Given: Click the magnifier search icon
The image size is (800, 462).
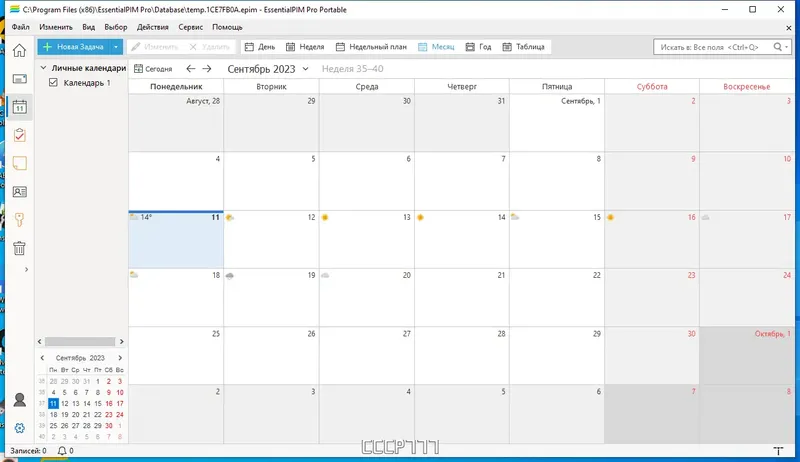Looking at the screenshot, I should (777, 47).
